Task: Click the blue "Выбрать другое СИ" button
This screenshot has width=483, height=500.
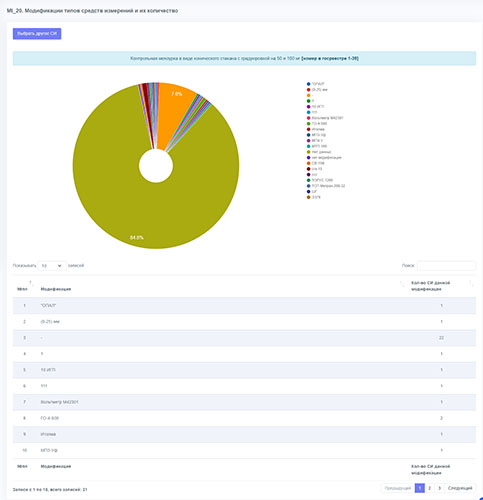Action: pyautogui.click(x=37, y=34)
